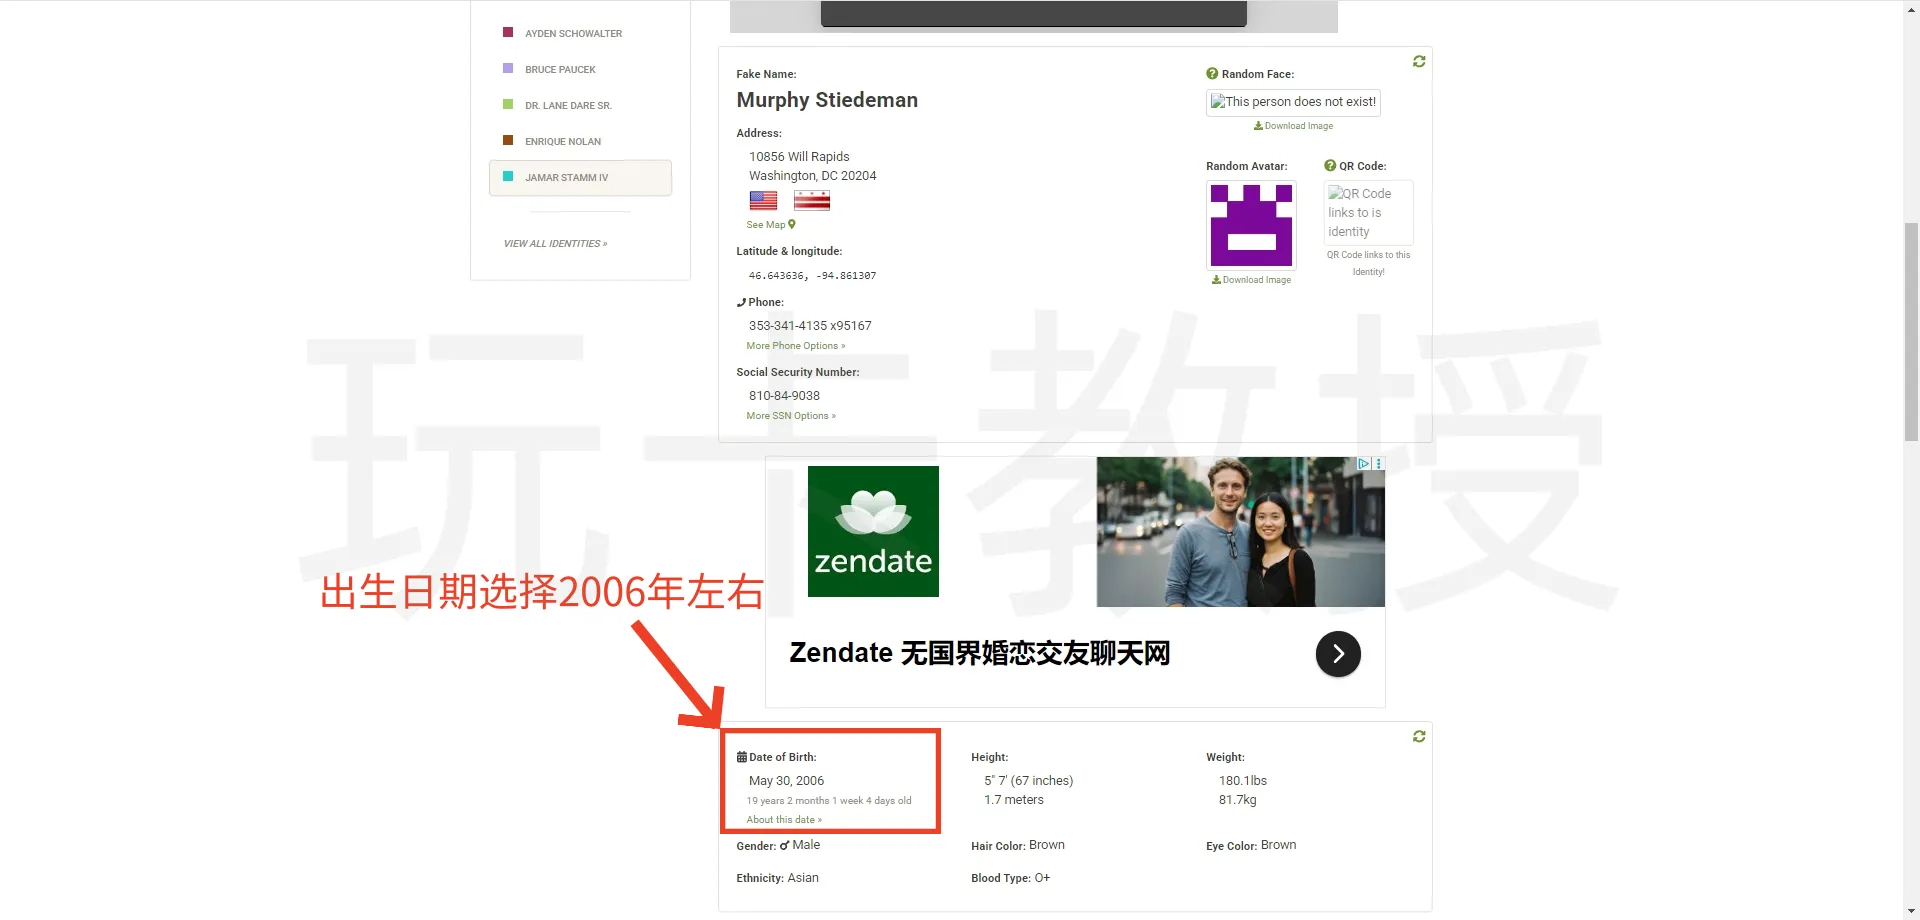Open More Phone Options link

click(795, 346)
